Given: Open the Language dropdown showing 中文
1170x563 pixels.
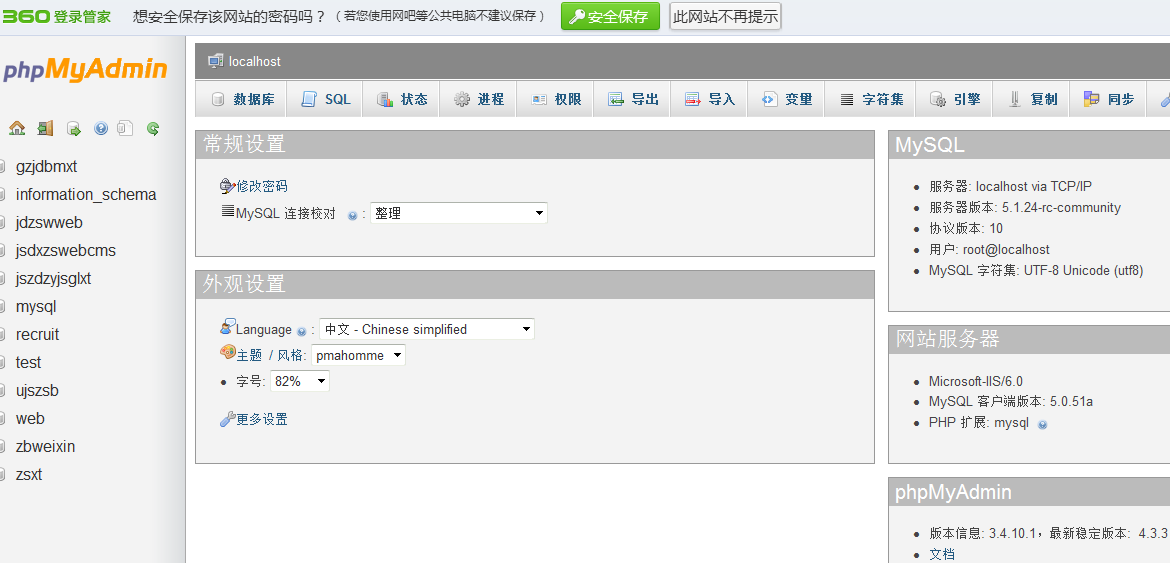Looking at the screenshot, I should [x=427, y=329].
